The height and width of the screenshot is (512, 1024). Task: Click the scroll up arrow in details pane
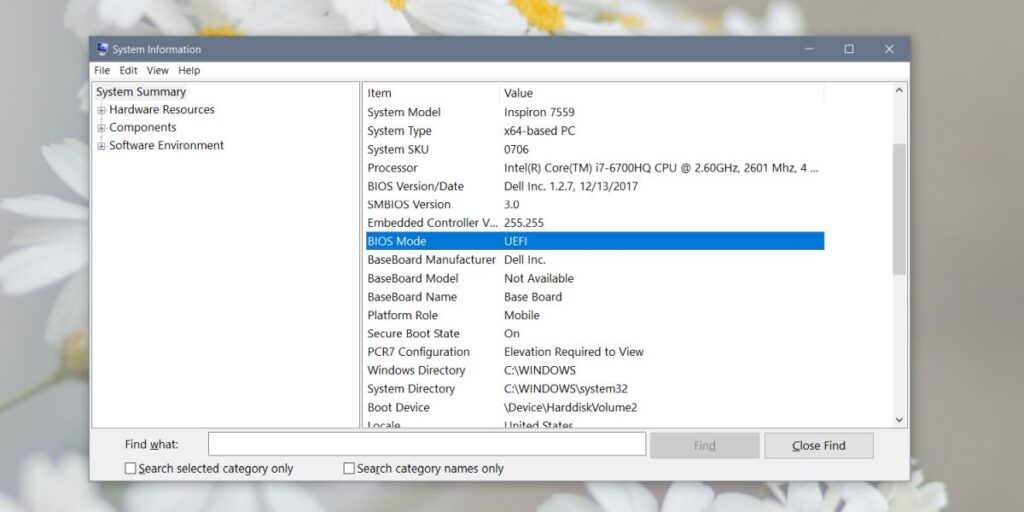pos(899,91)
